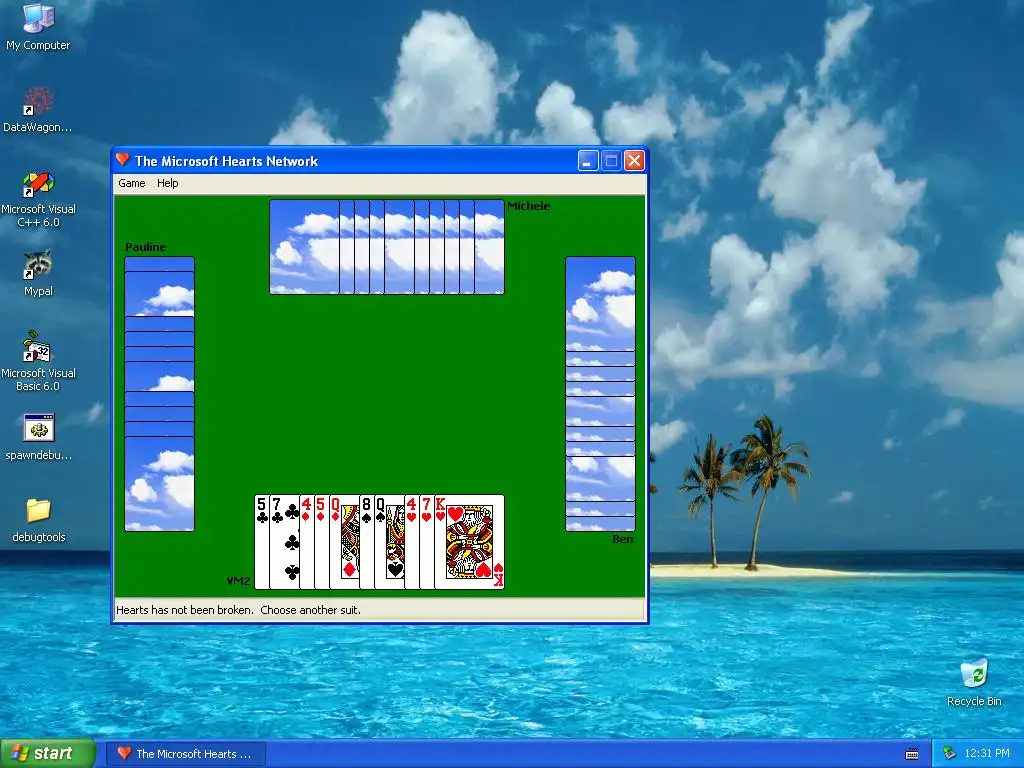Click the 'Hearts has not been broken' status text
Image resolution: width=1024 pixels, height=768 pixels.
[x=238, y=610]
